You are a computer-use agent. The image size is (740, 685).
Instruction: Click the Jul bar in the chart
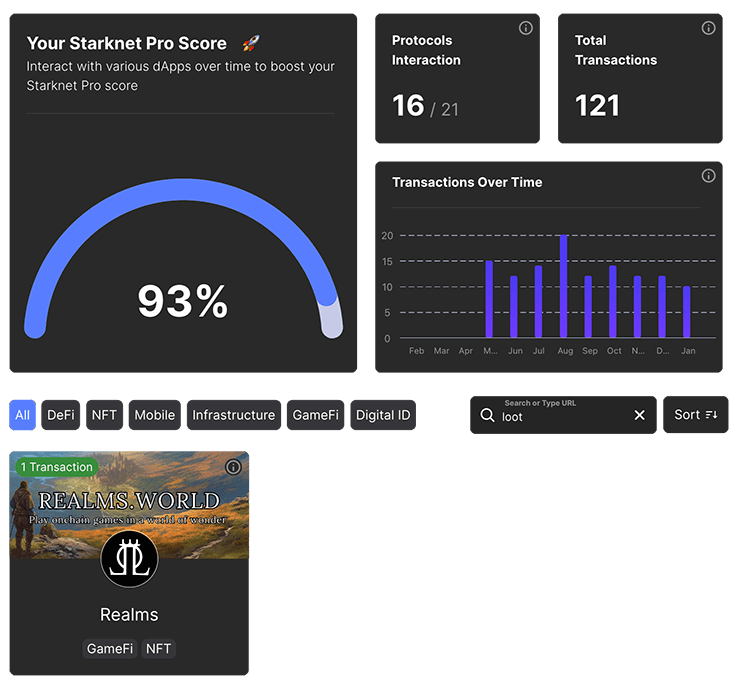pos(538,302)
